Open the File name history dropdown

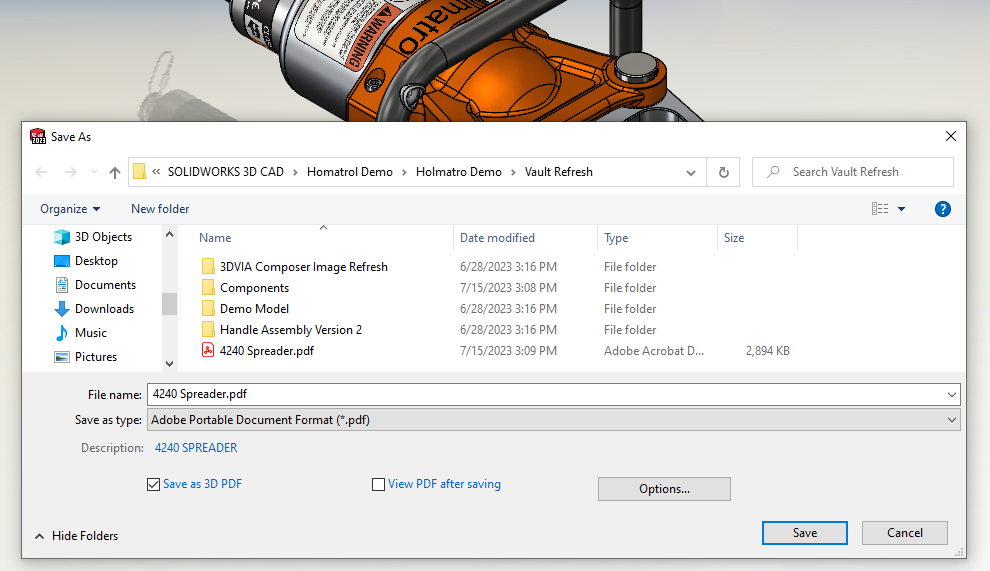click(951, 395)
